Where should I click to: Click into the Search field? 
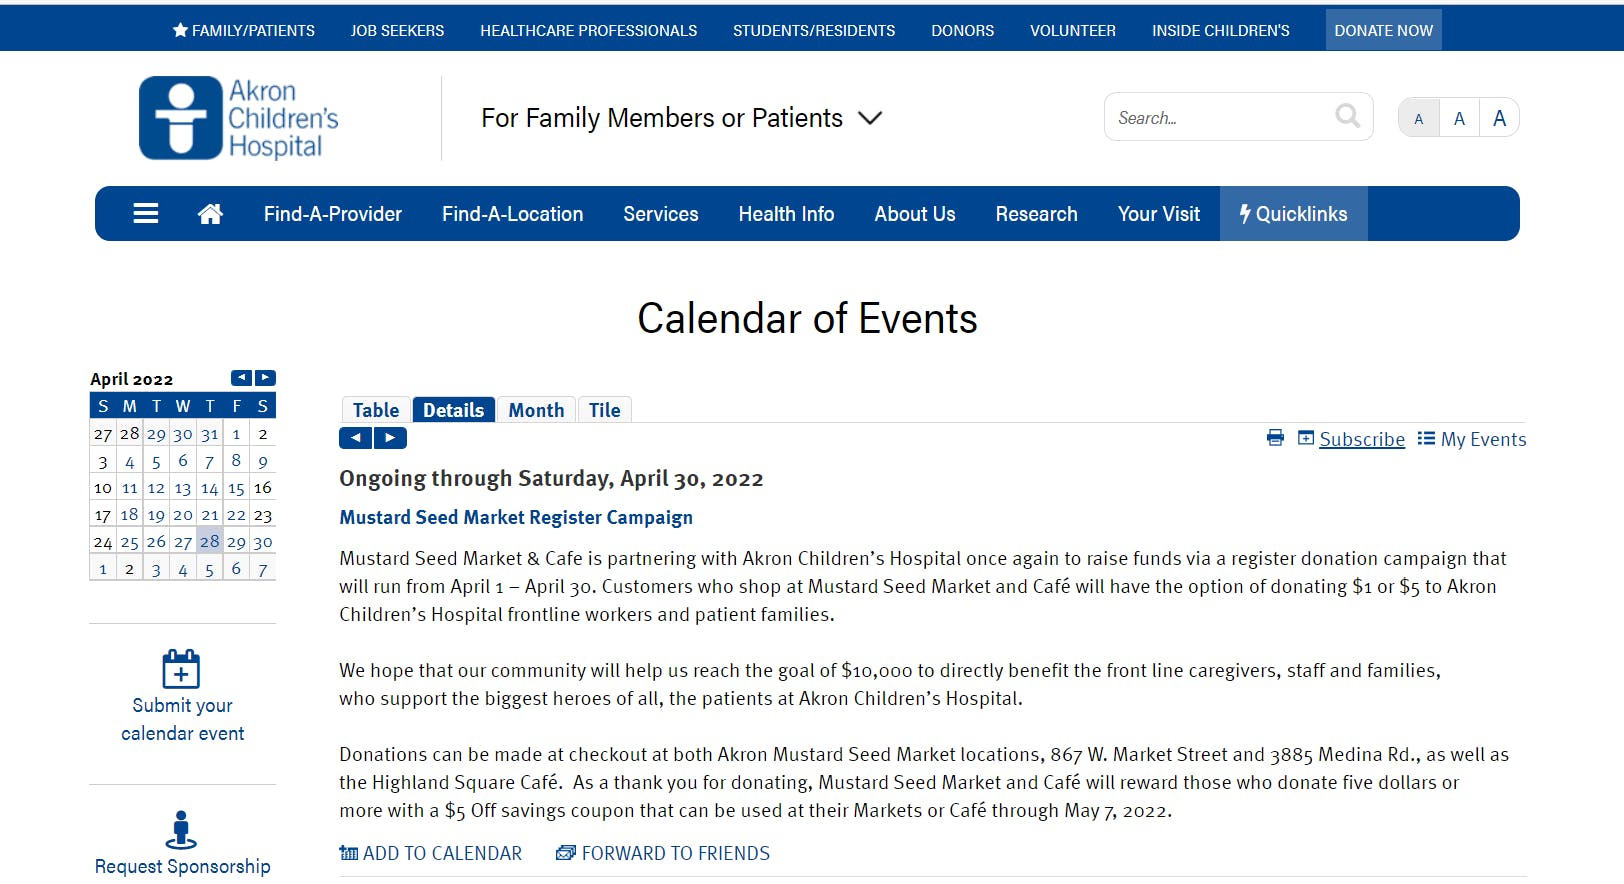coord(1220,118)
